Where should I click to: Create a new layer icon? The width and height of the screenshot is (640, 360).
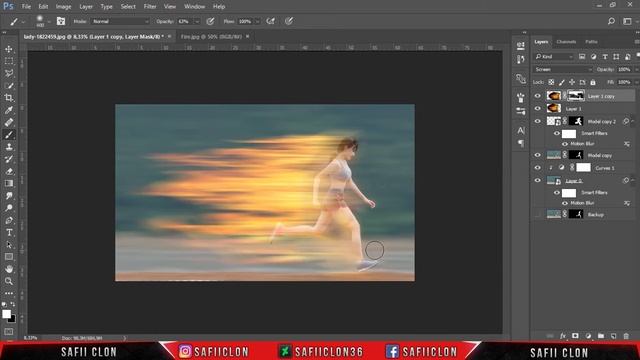click(613, 336)
